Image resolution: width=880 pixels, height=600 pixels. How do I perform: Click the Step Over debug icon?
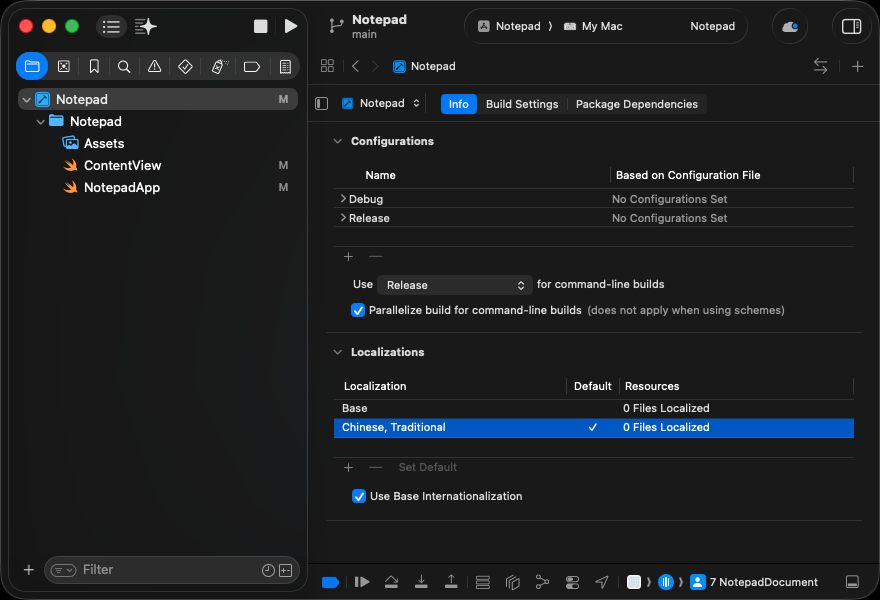coord(391,582)
